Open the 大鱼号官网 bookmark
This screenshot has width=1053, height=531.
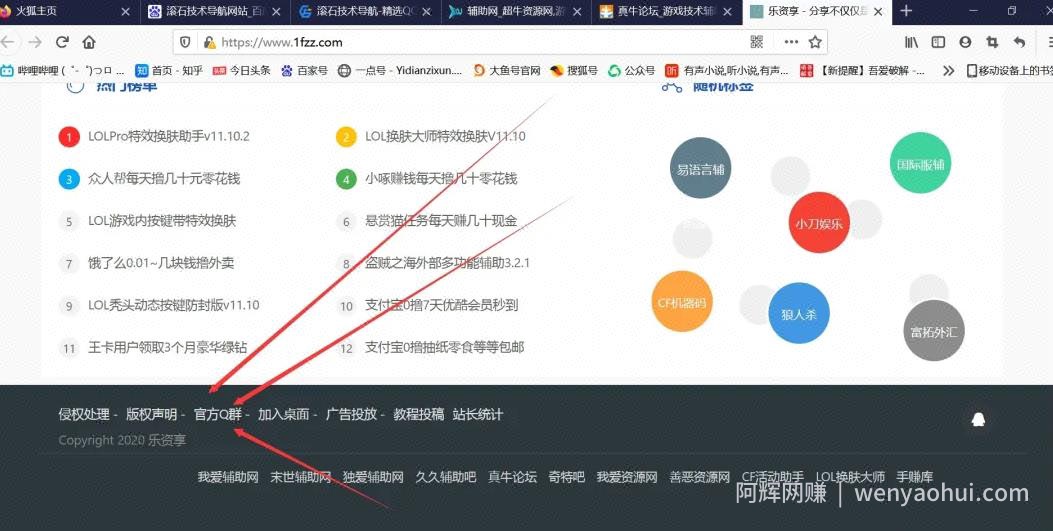coord(507,70)
